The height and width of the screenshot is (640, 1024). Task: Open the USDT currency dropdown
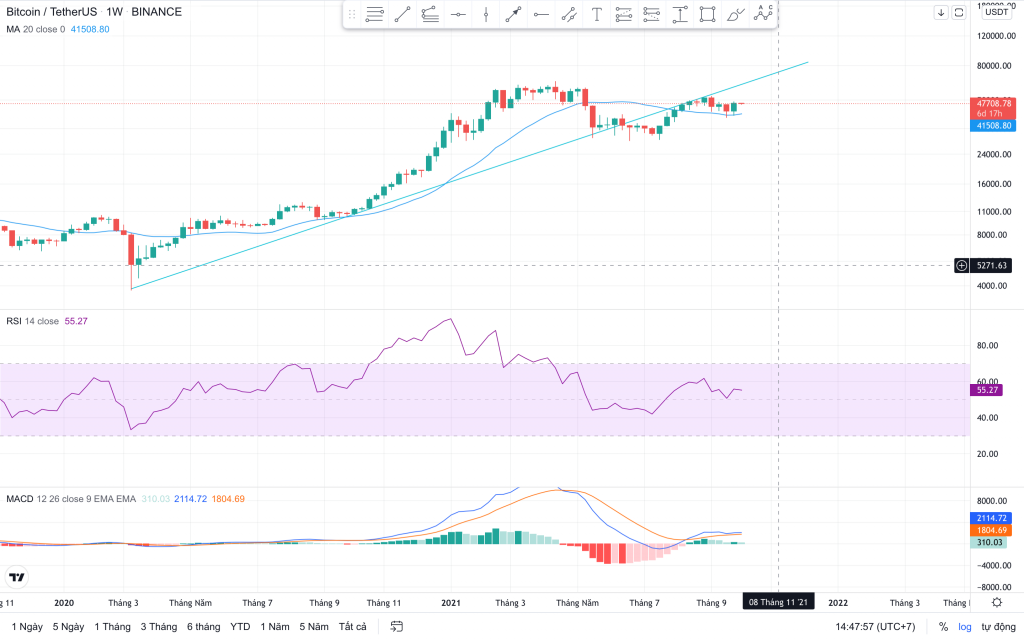pyautogui.click(x=996, y=12)
